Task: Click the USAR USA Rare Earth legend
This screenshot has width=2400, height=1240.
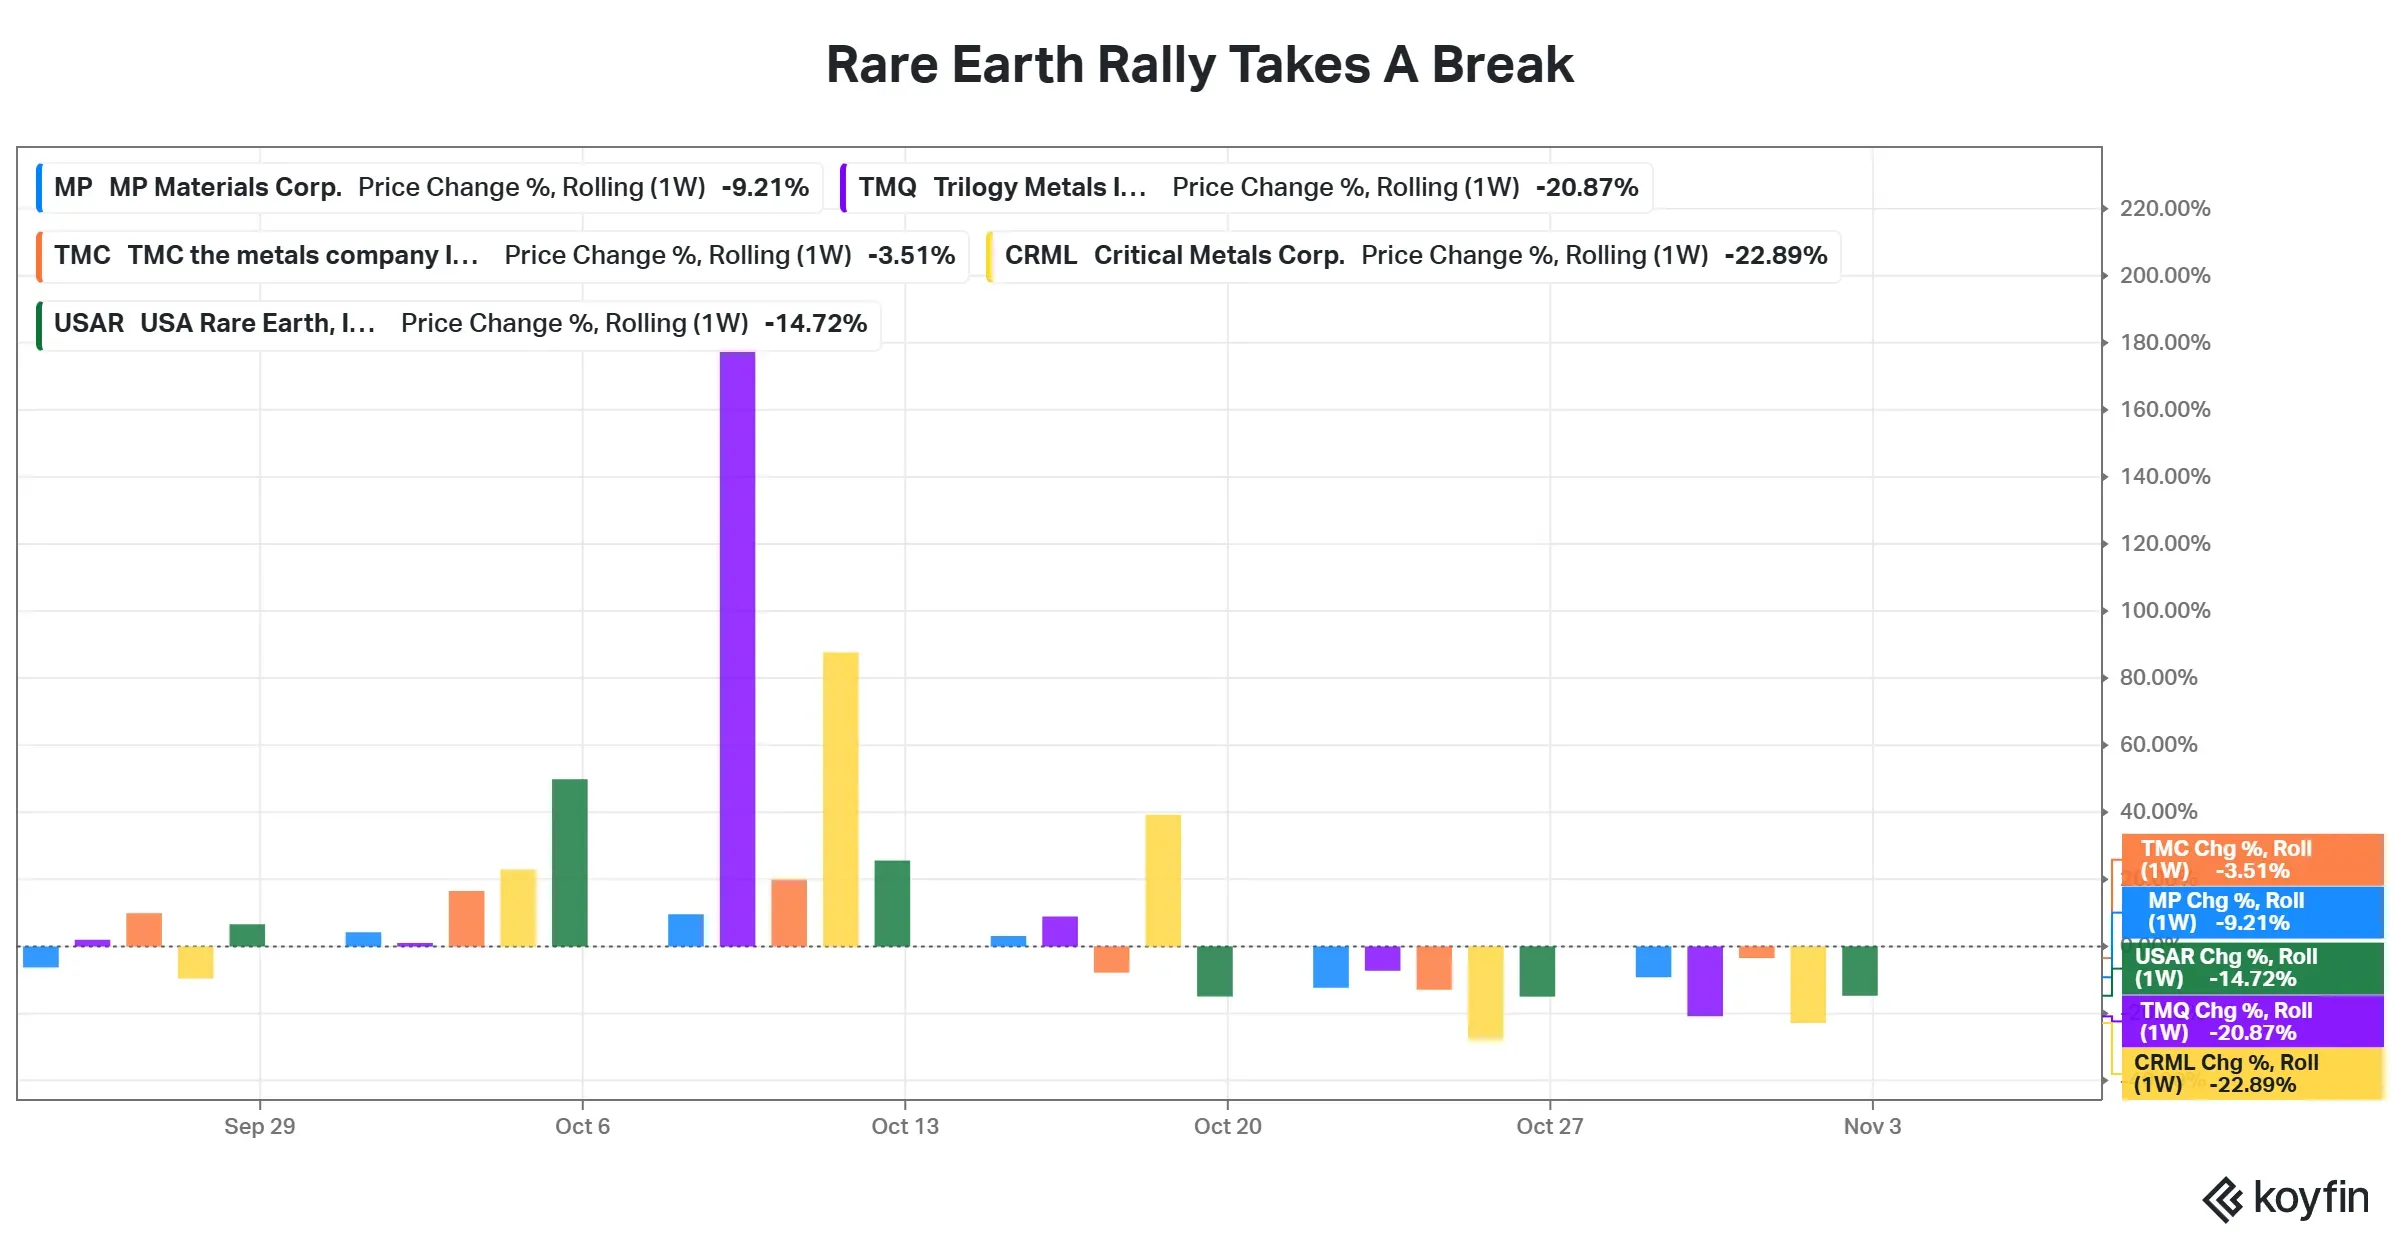Action: click(x=459, y=324)
